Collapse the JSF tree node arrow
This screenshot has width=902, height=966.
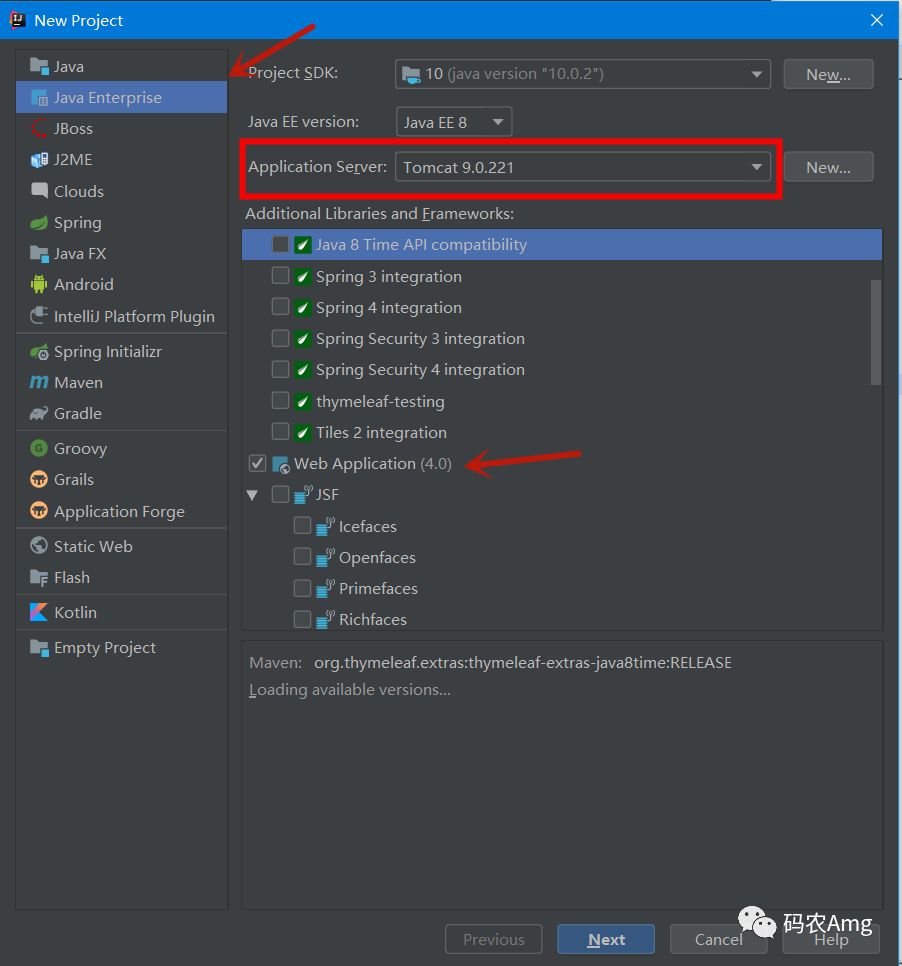252,495
